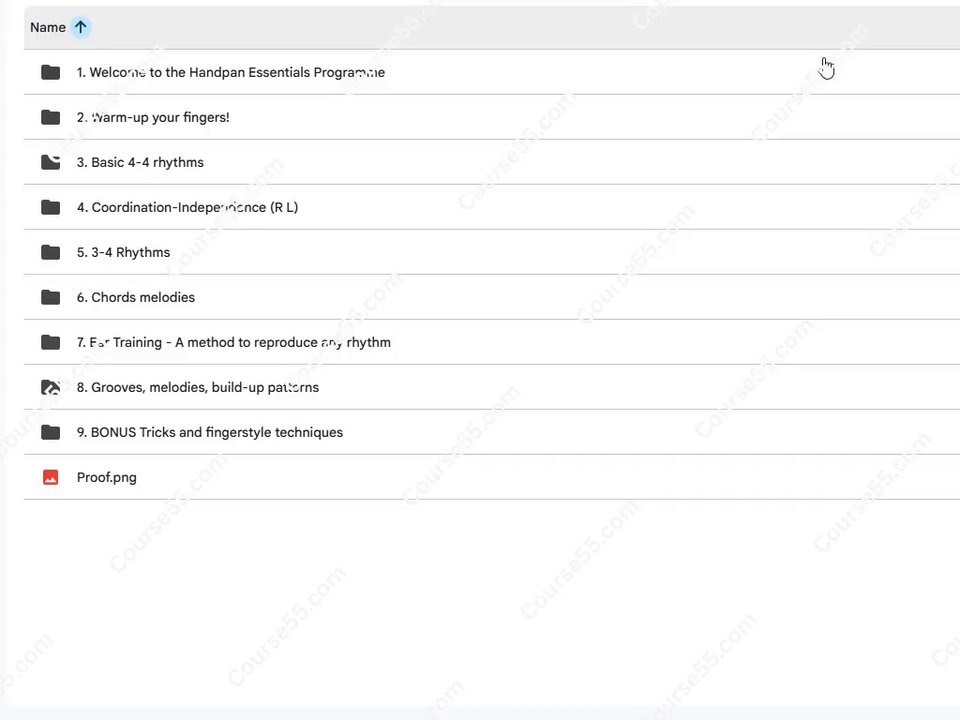Select the 3. Basic 4-4 rhythms label
The height and width of the screenshot is (720, 960).
140,162
